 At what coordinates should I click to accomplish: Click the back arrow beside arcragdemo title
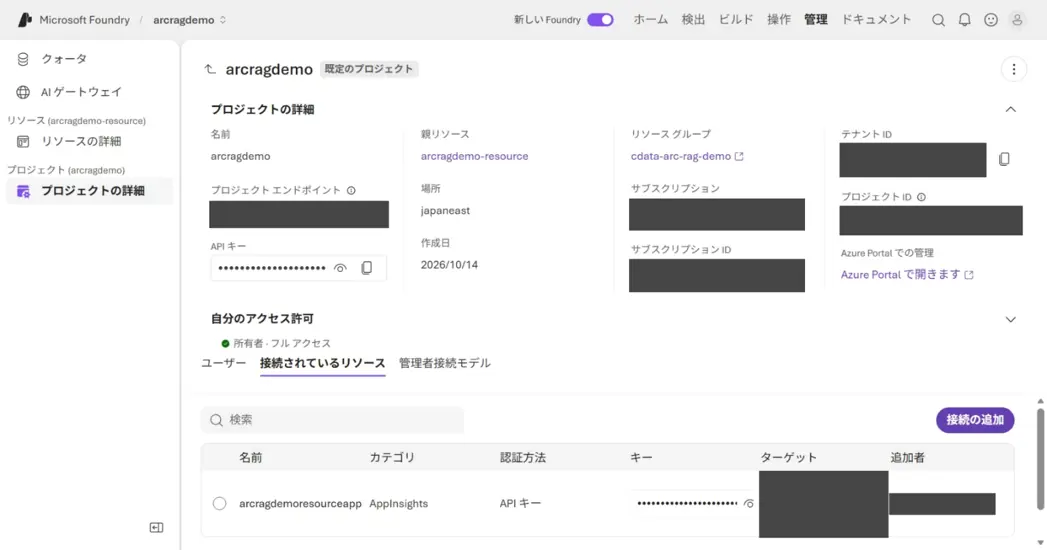coord(210,69)
